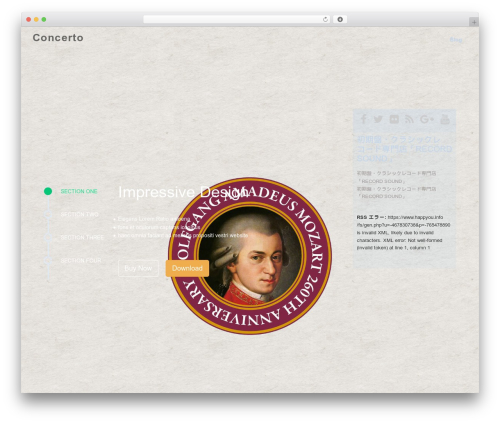Select the Section Three marker dot
Viewport: 500px width, 423px height.
pos(48,237)
